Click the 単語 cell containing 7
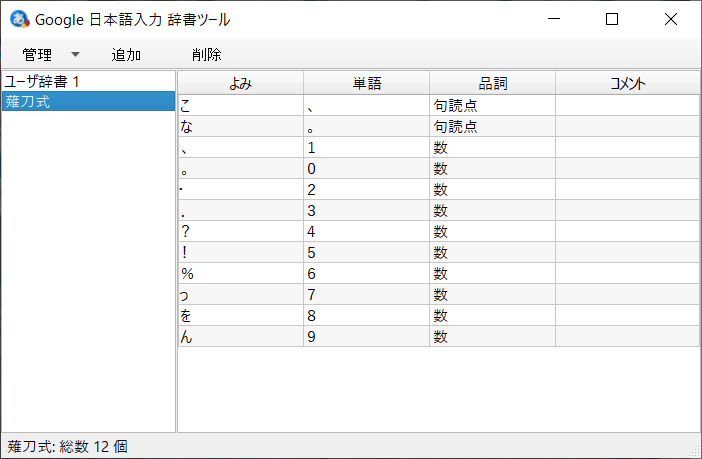This screenshot has height=459, width=702. pos(367,295)
